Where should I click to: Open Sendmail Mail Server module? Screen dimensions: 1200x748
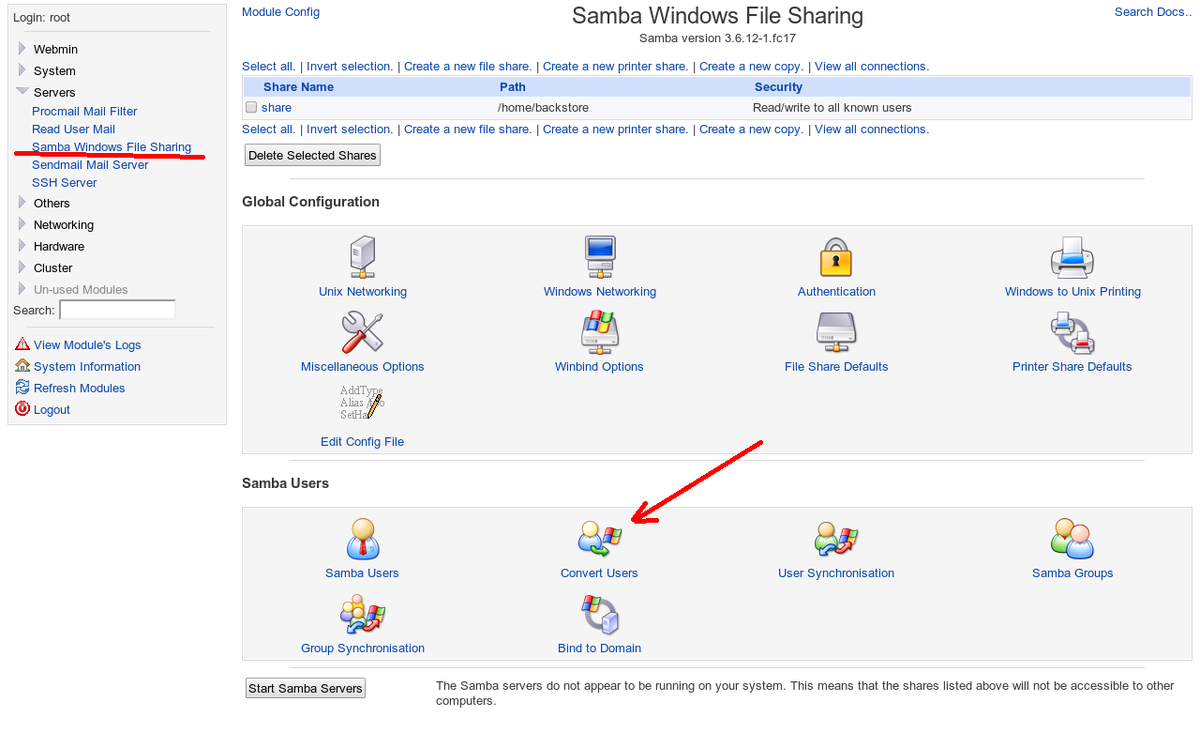click(90, 165)
